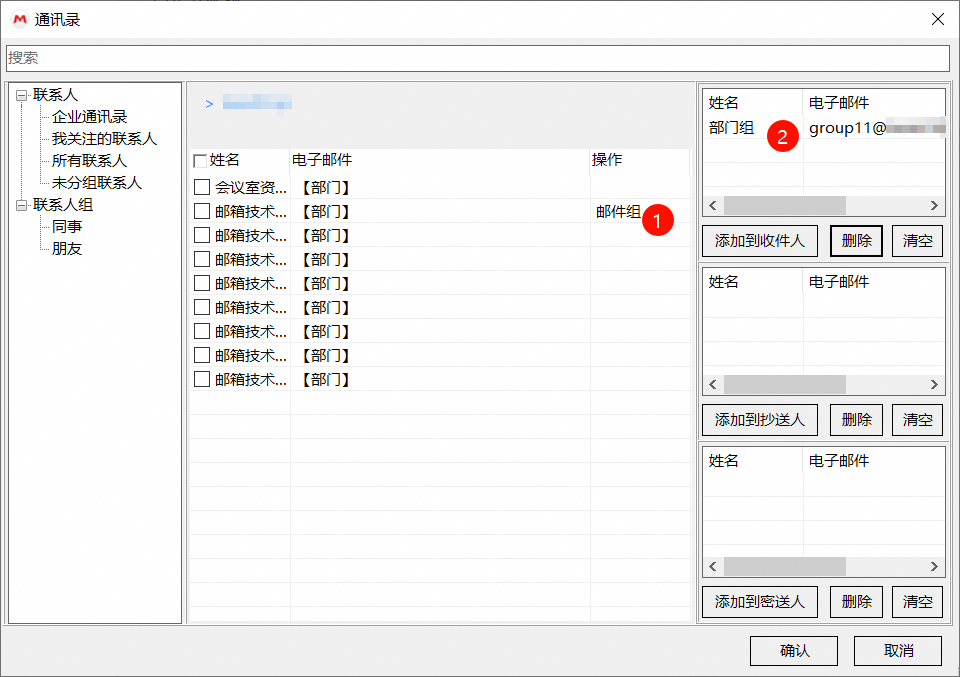The height and width of the screenshot is (677, 960).
Task: Select 未分组联系人 node
Action: point(94,181)
